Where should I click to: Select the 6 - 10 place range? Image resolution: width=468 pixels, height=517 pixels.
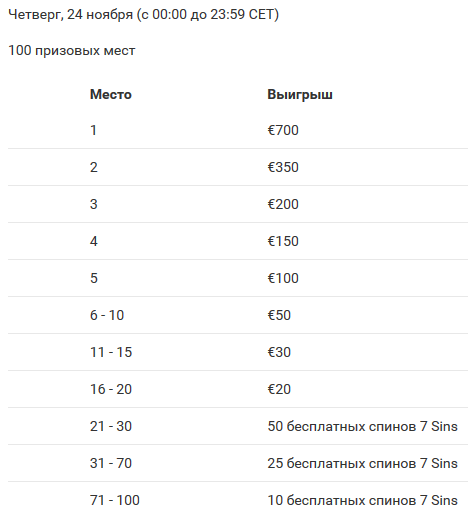click(107, 315)
